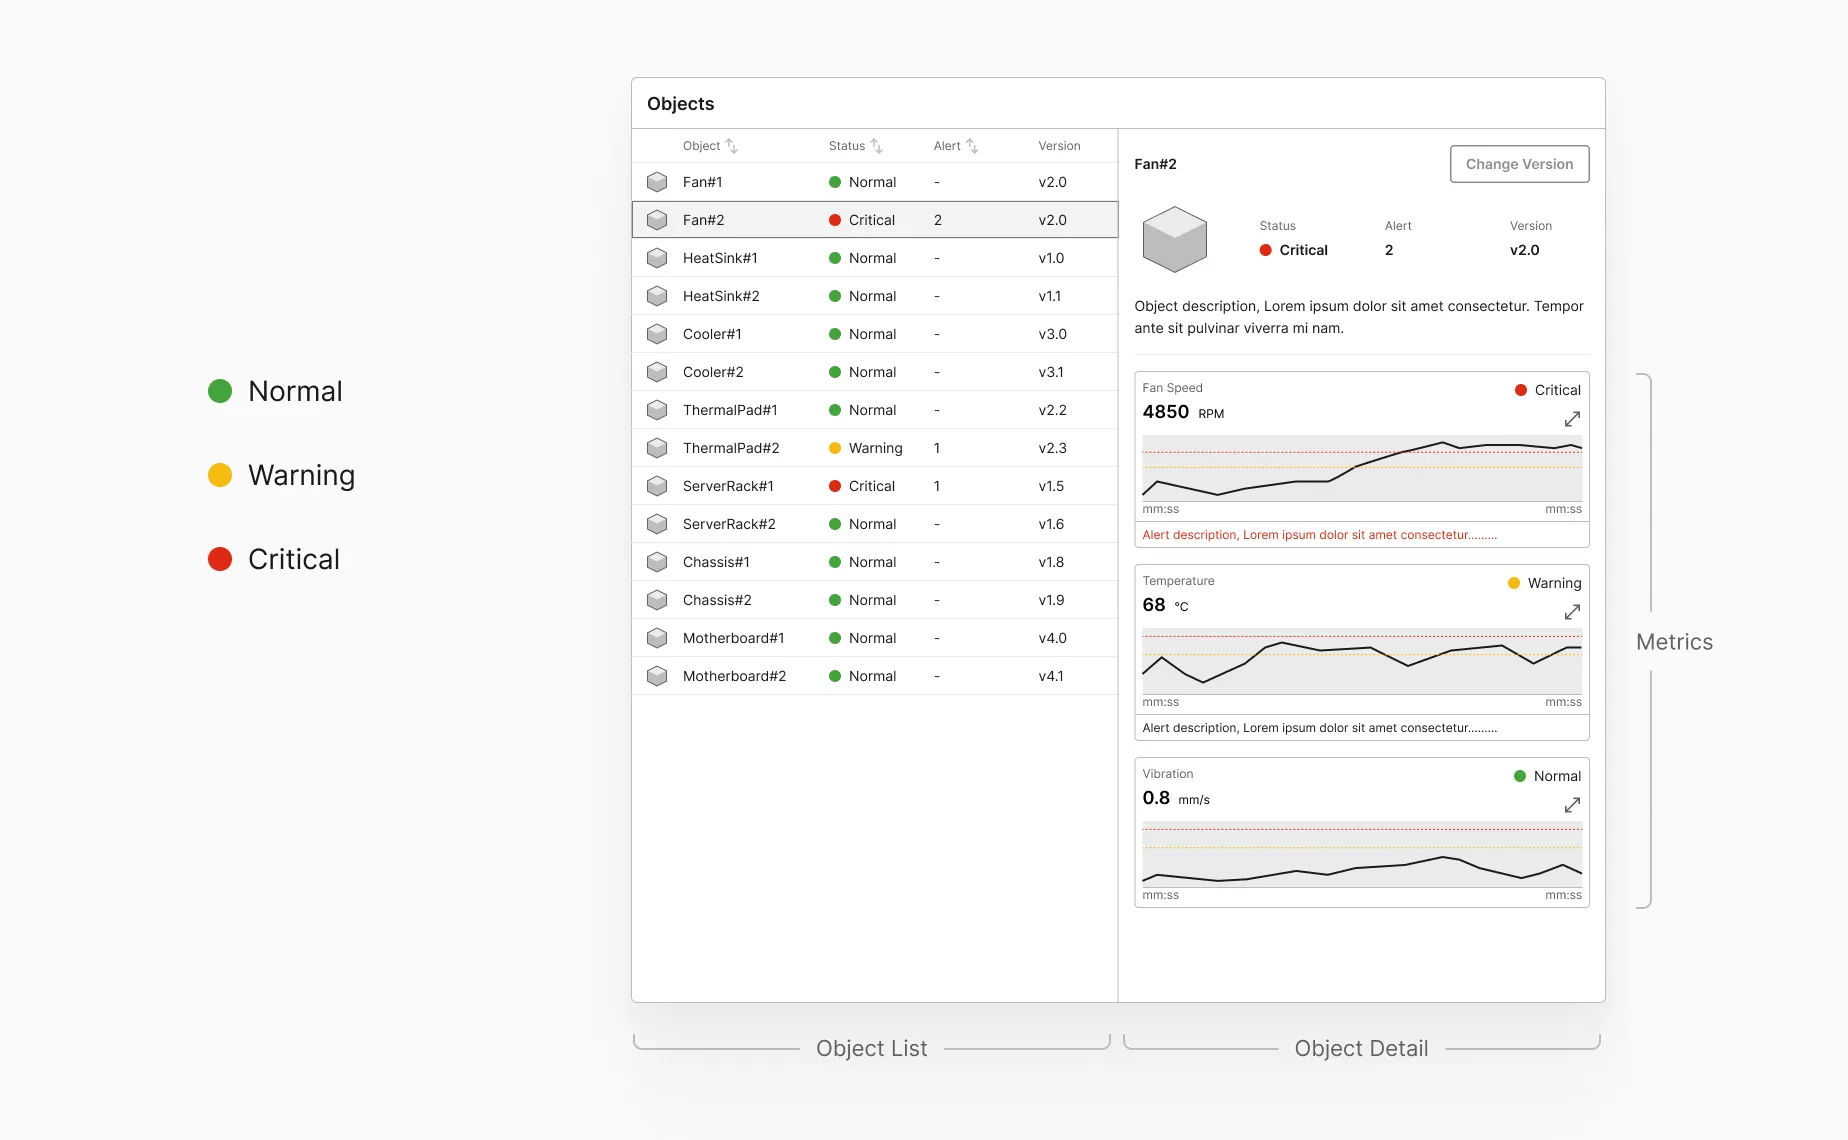
Task: Select Chassis#1 in the object list
Action: pyautogui.click(x=875, y=562)
